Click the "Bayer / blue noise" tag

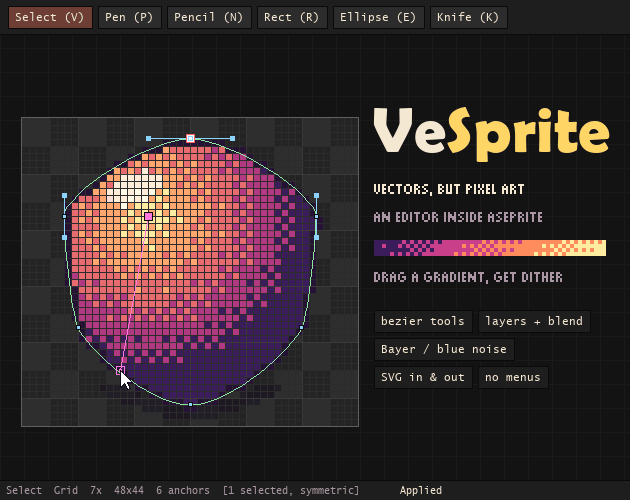[x=444, y=349]
